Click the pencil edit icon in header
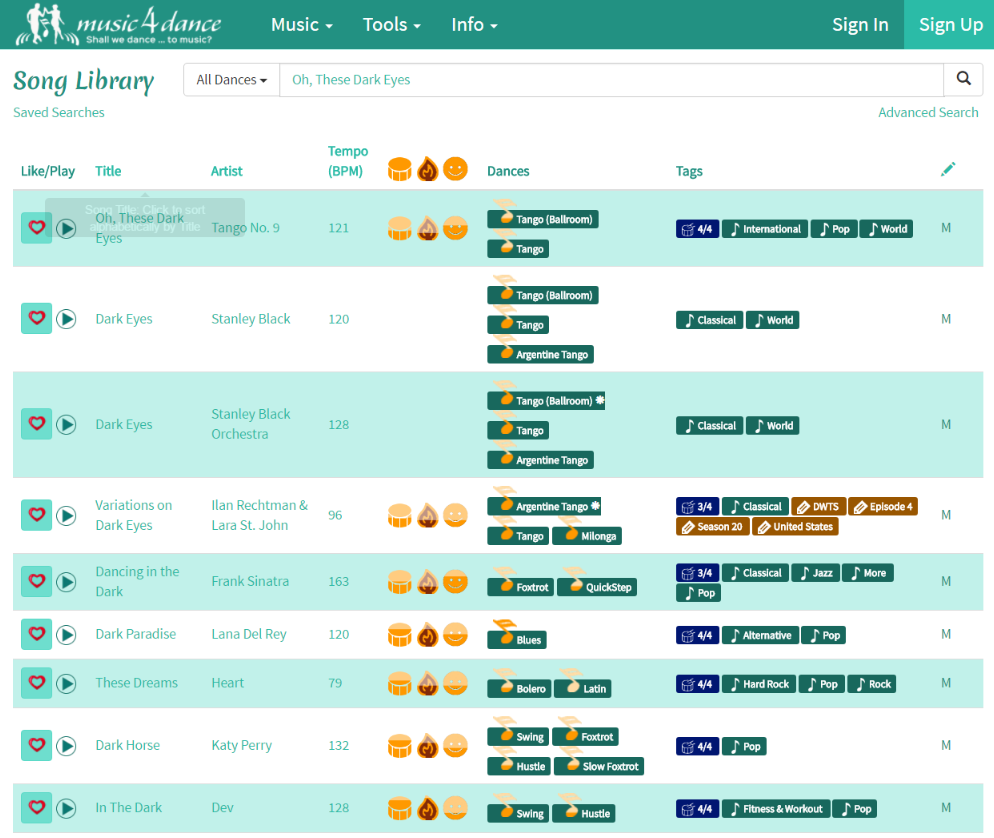The width and height of the screenshot is (994, 838). tap(948, 170)
